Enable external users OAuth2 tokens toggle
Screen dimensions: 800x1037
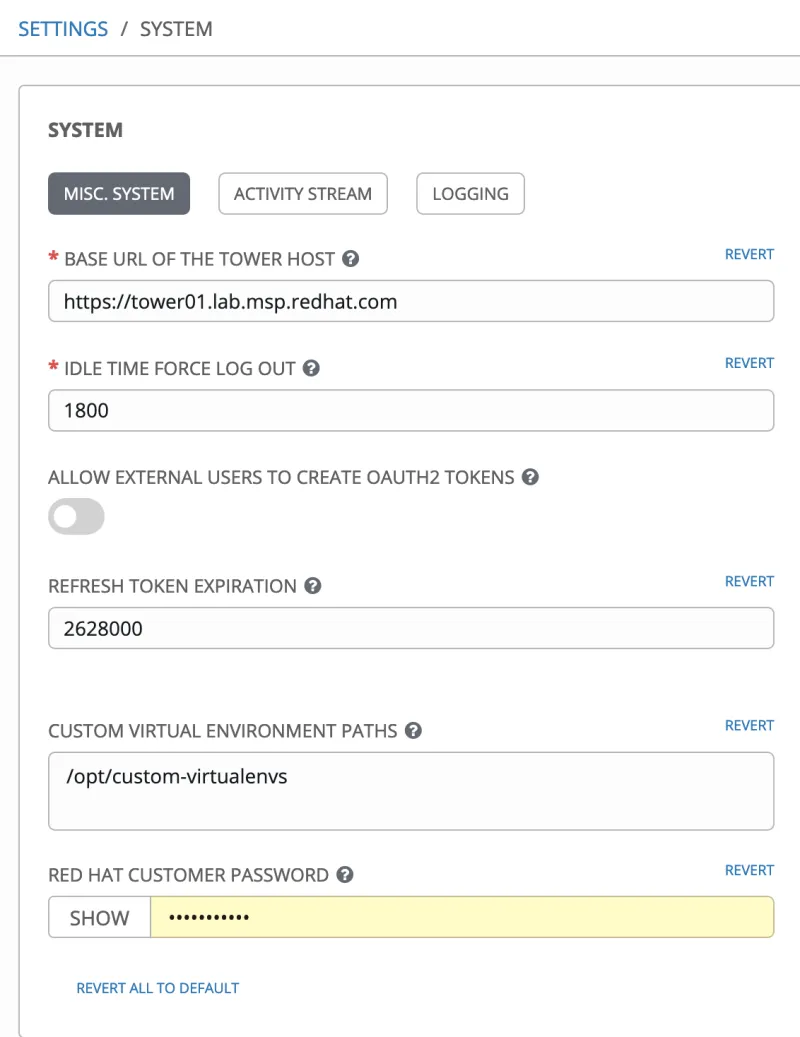point(77,516)
